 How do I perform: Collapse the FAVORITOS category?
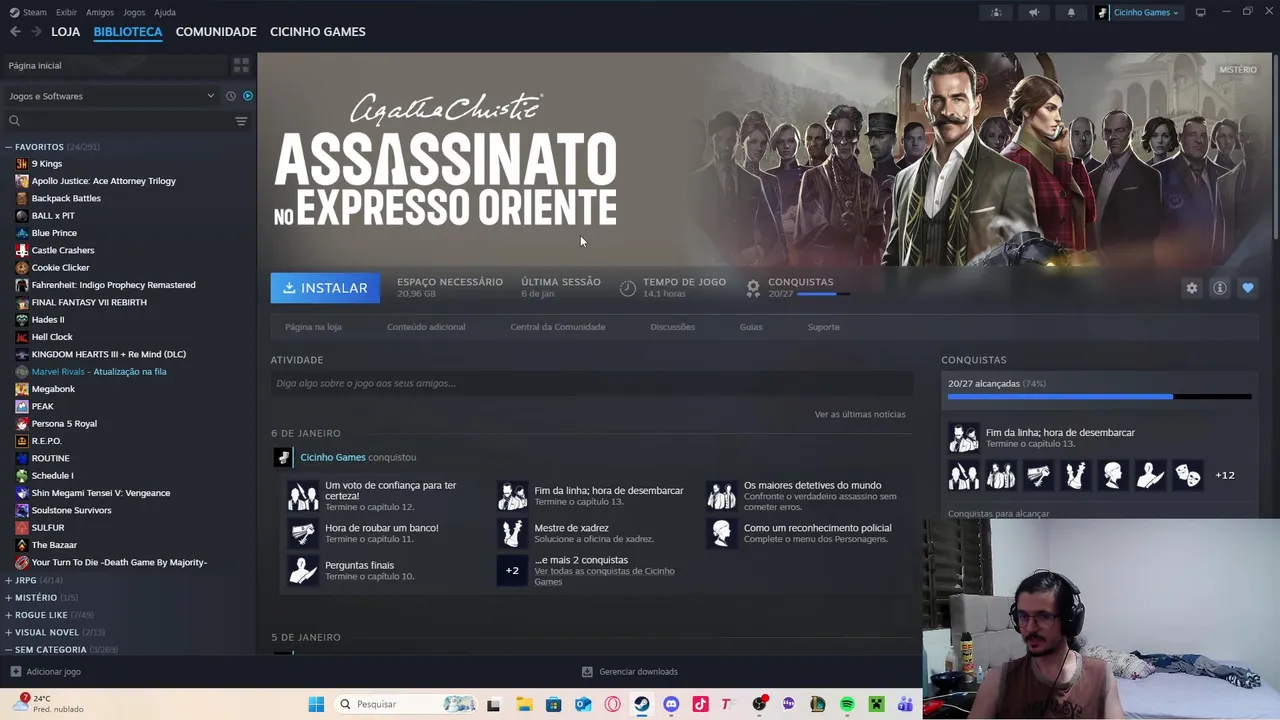(9, 147)
